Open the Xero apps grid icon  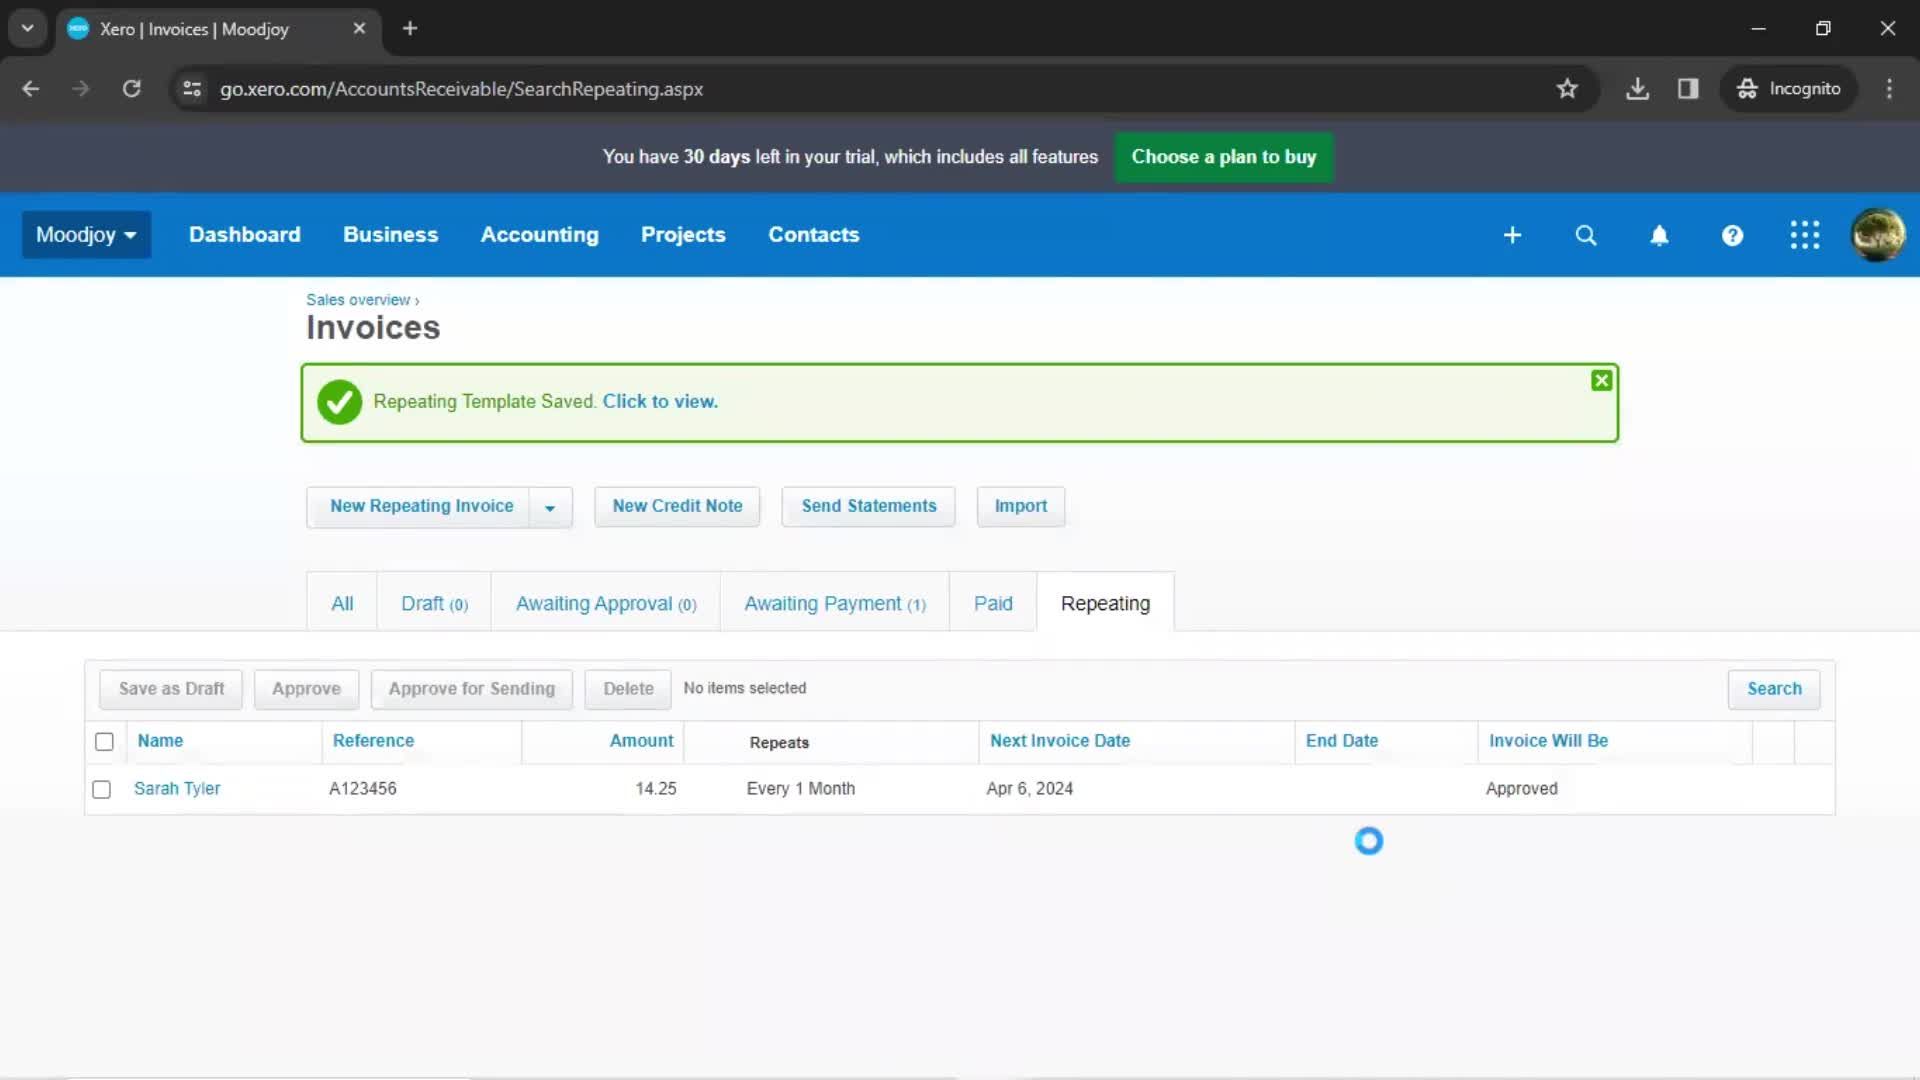pyautogui.click(x=1805, y=235)
